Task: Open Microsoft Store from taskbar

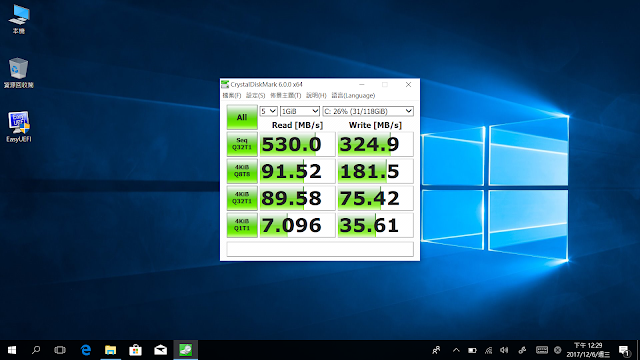Action: tap(136, 350)
